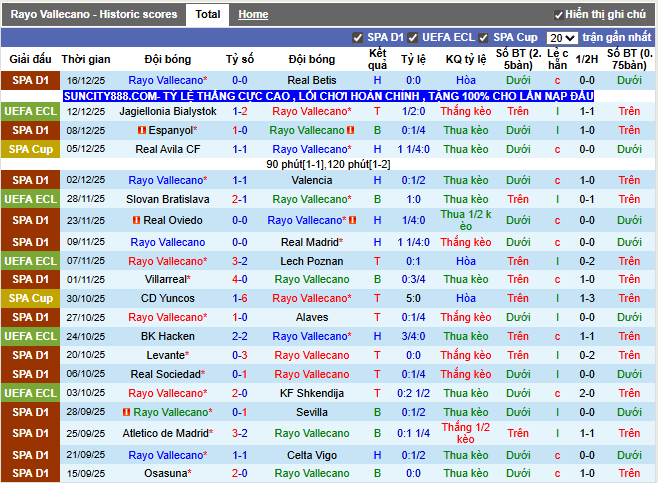The height and width of the screenshot is (483, 658).
Task: Open Jagiellonia Bialystok team link
Action: pos(168,111)
